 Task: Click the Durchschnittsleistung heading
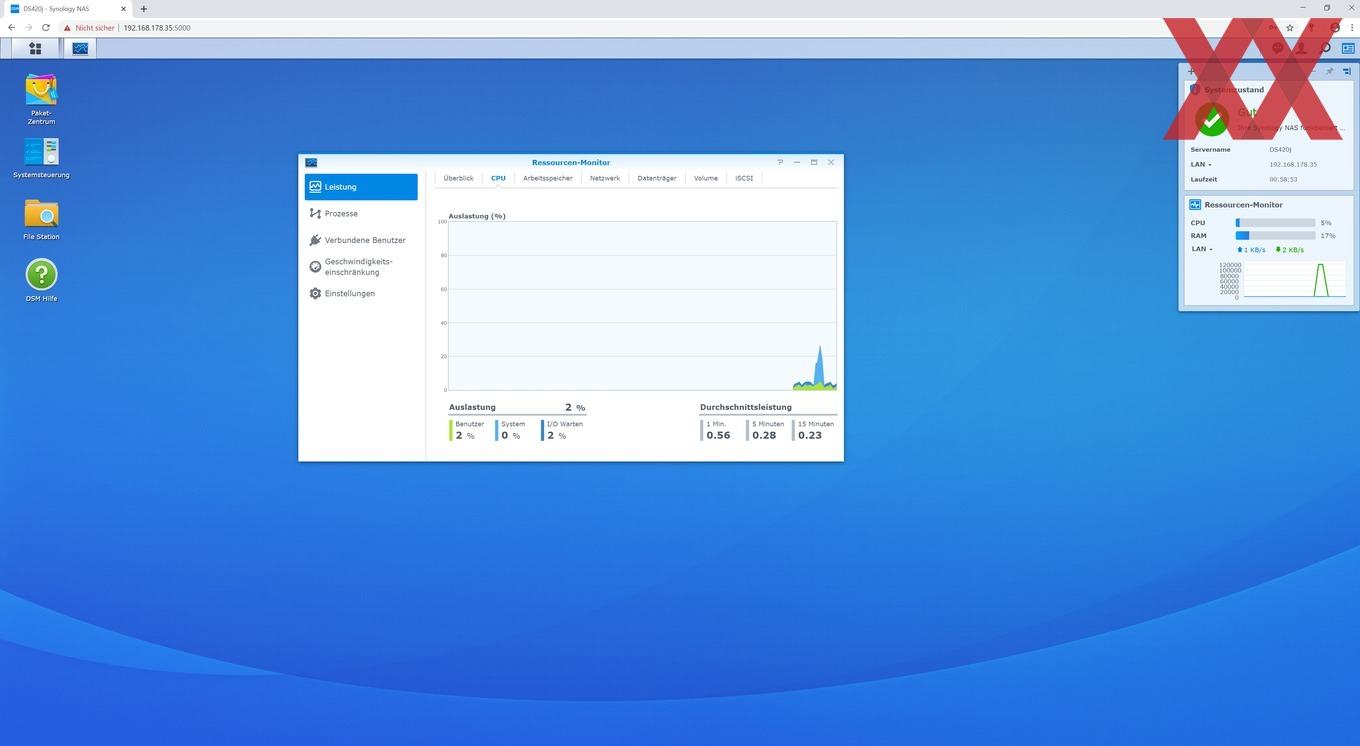[746, 407]
